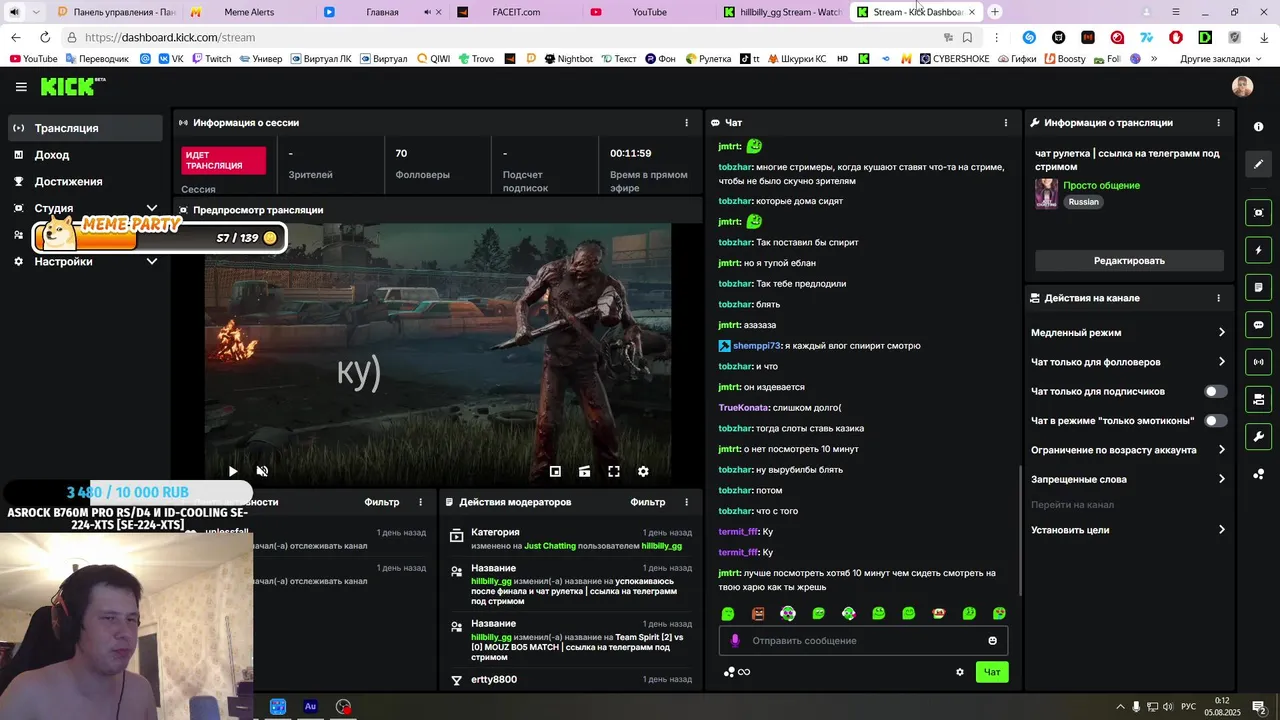
Task: Switch to the FACEIT.com browser tab
Action: (x=514, y=12)
